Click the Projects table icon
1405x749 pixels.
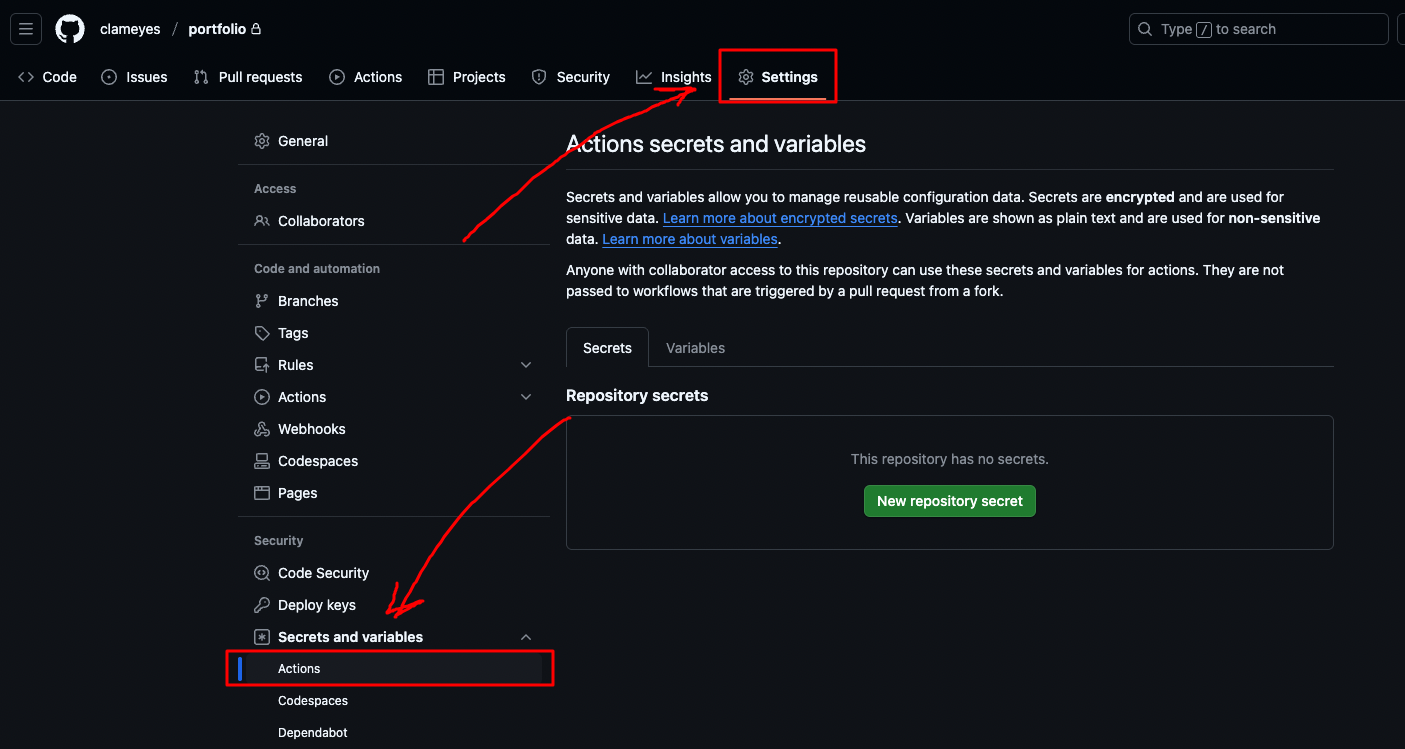436,77
